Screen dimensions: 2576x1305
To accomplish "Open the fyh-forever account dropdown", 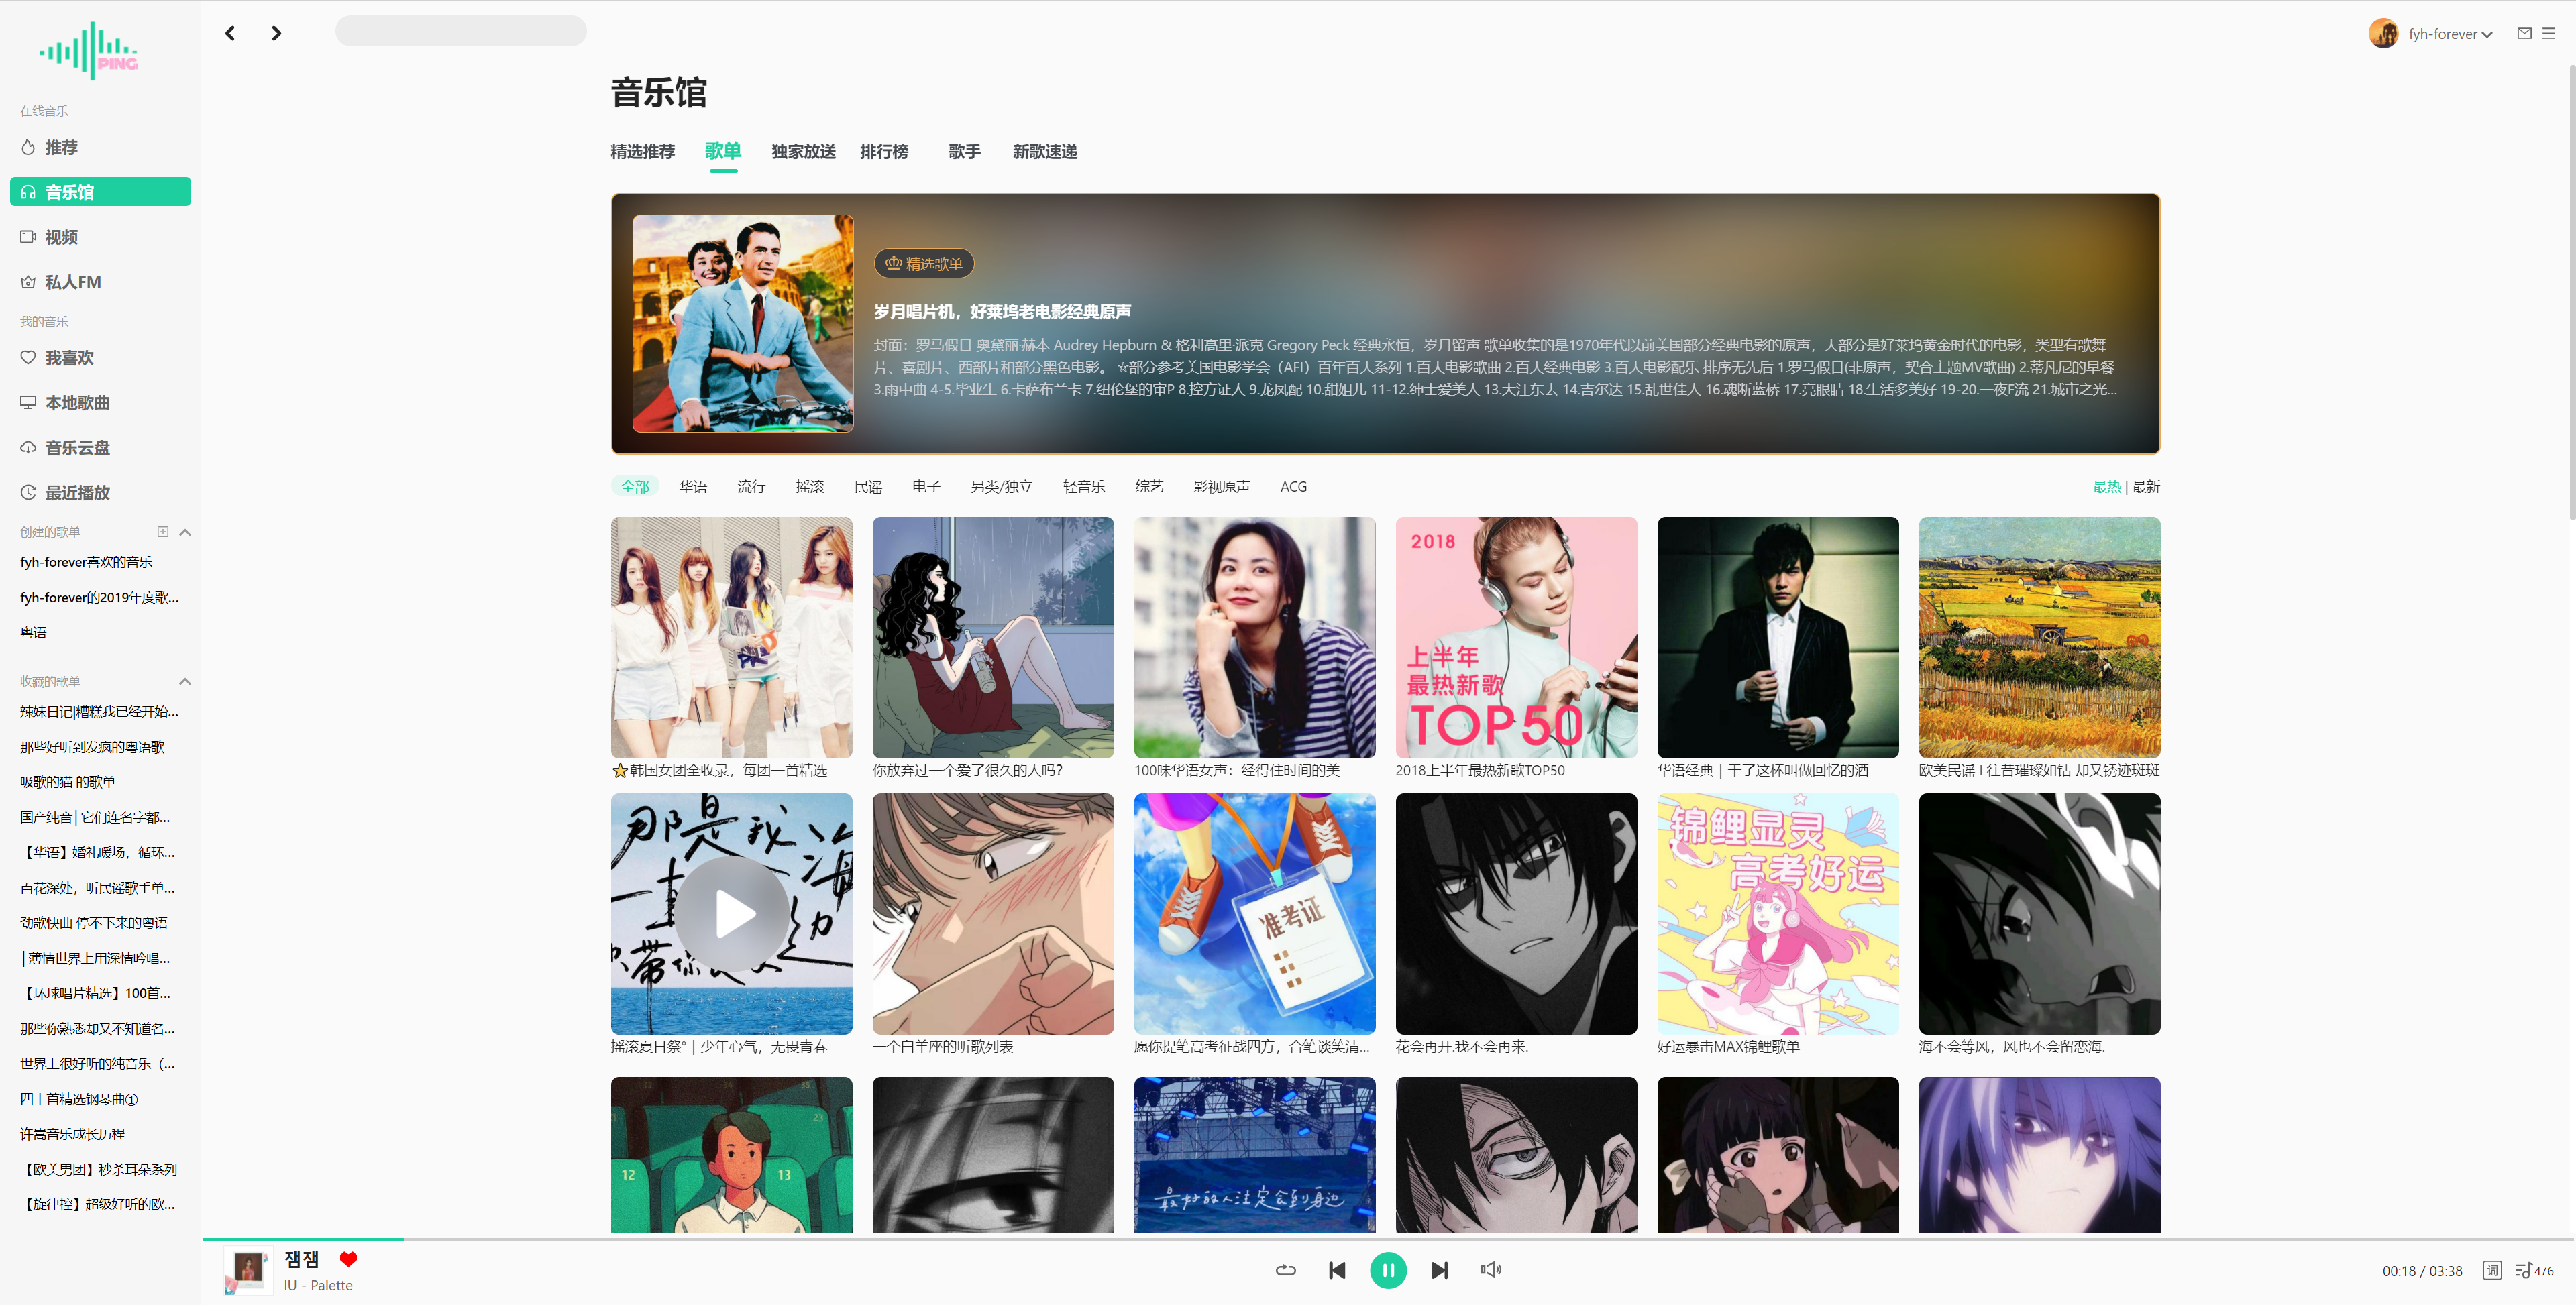I will tap(2450, 34).
